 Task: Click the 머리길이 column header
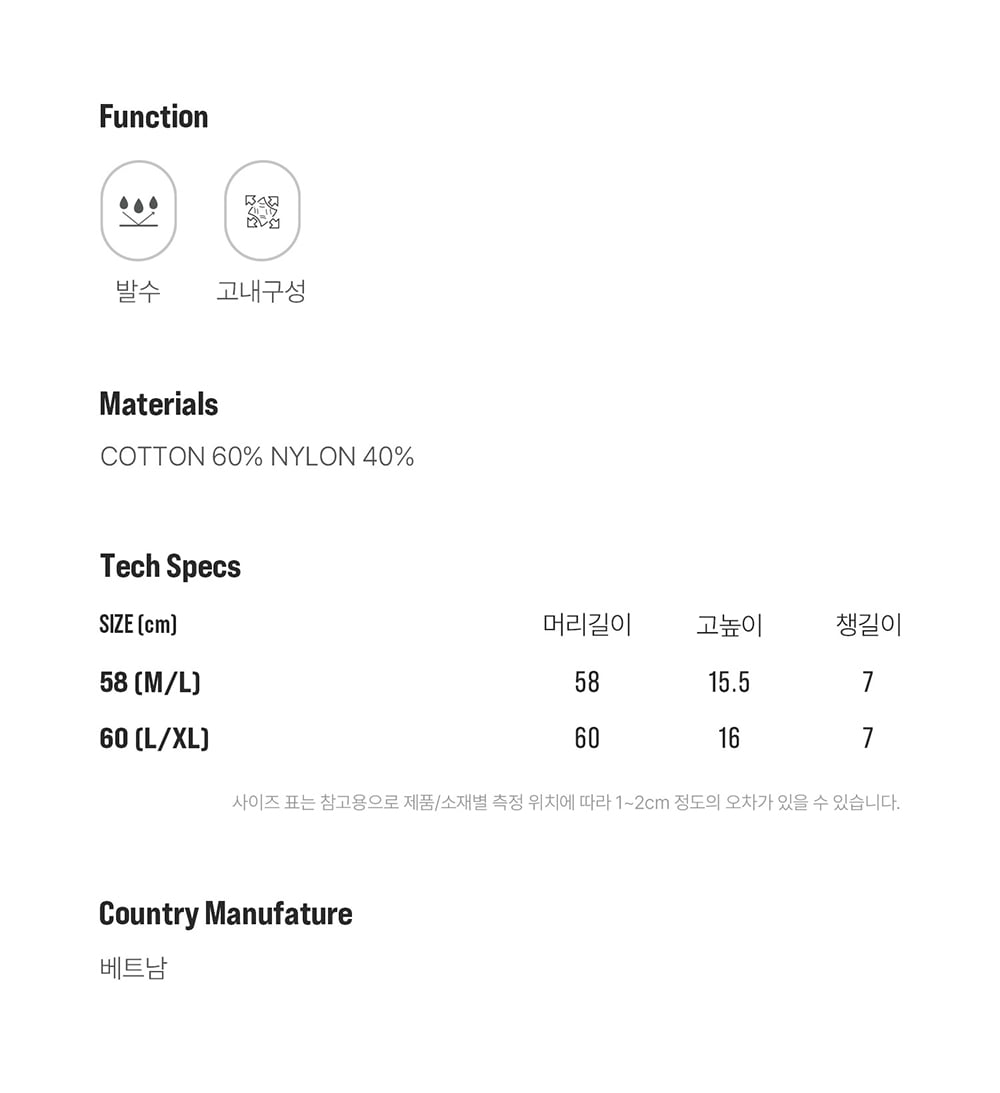click(x=587, y=625)
